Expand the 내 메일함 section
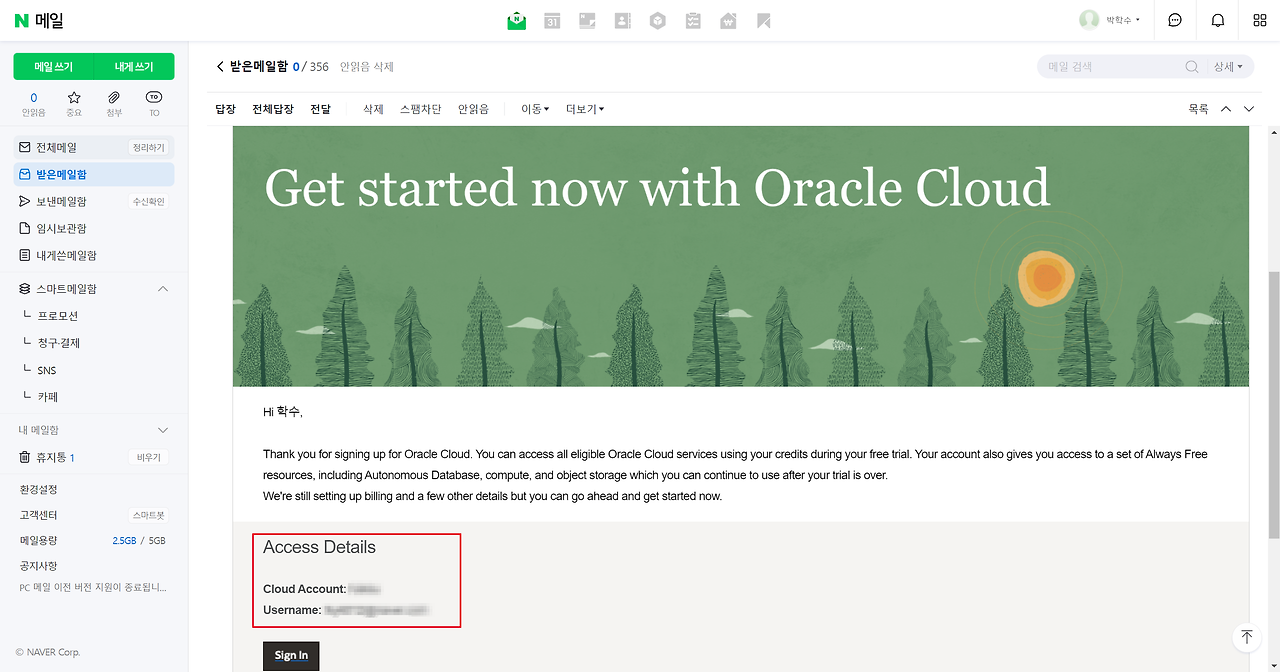Screen dimensions: 1280x672 [163, 430]
